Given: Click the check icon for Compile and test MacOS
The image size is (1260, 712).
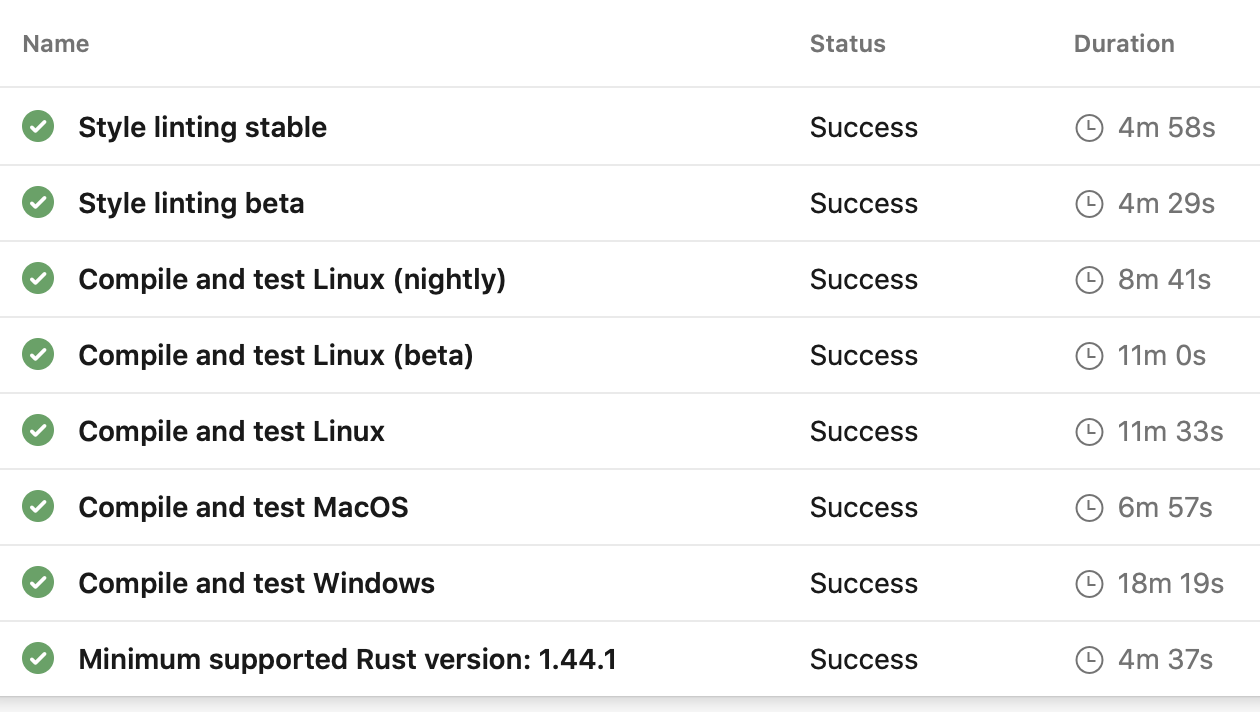Looking at the screenshot, I should [38, 507].
